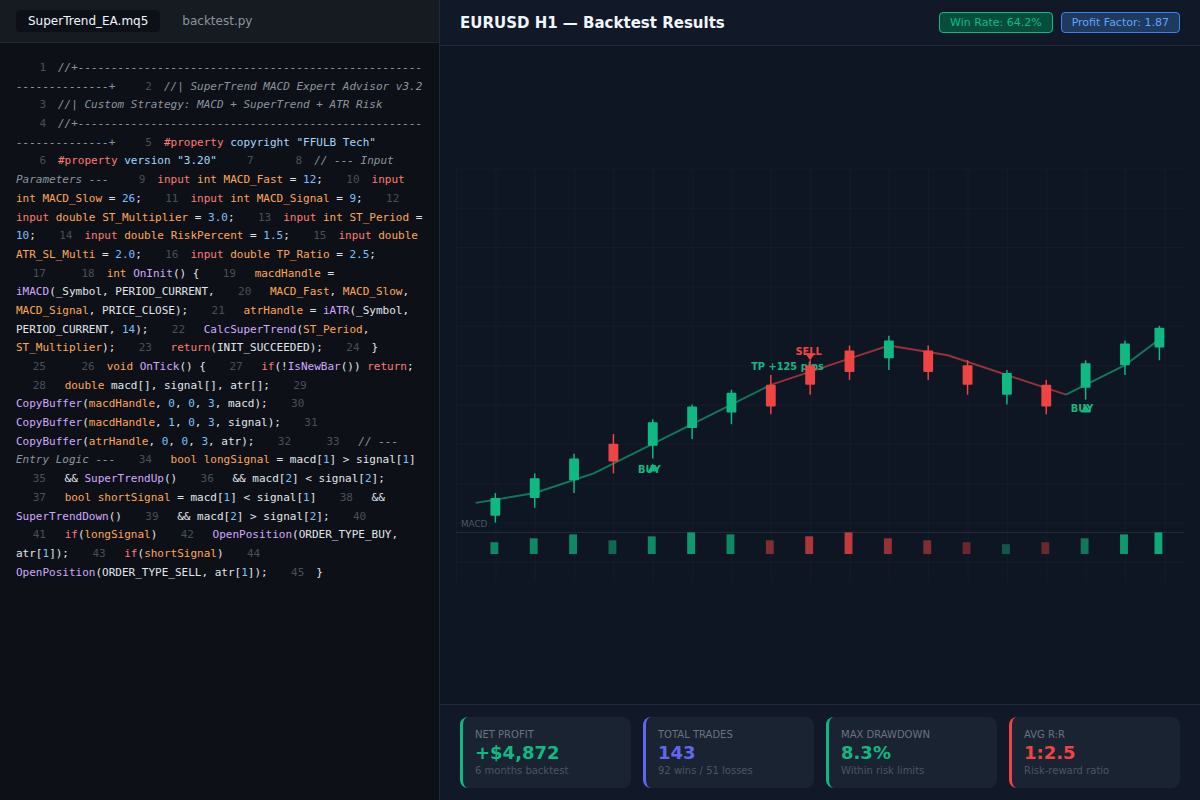Viewport: 1200px width, 800px height.
Task: Click the "Risk-reward ratio" caption
Action: click(x=1066, y=770)
